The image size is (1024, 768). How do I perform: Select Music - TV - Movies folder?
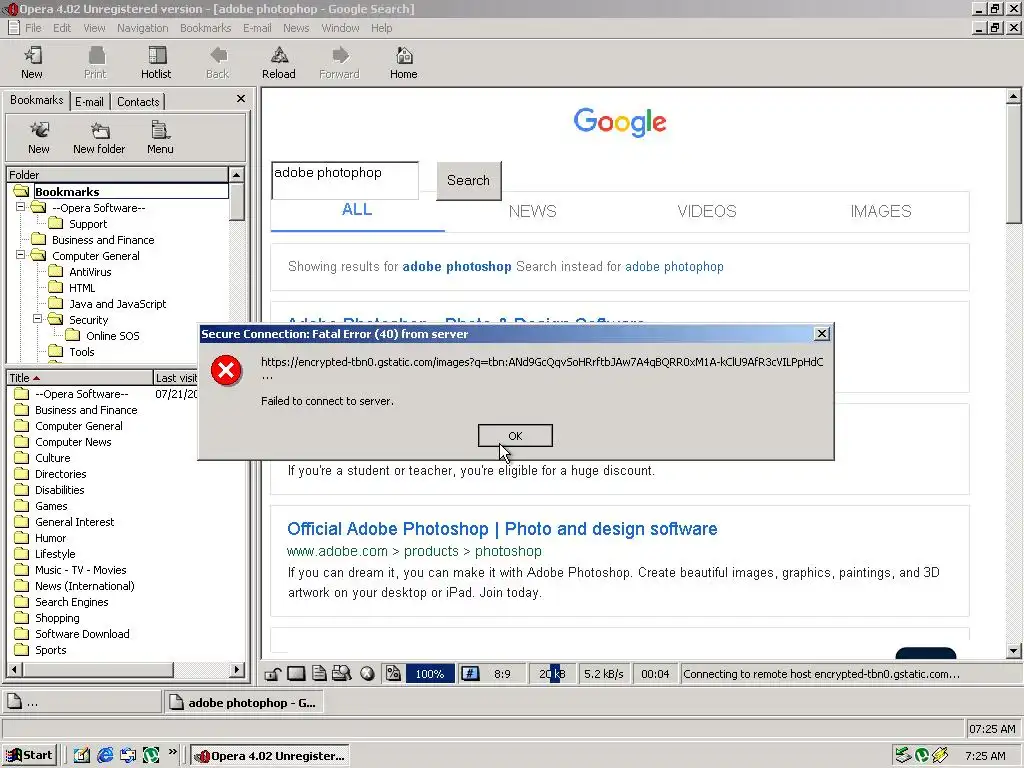coord(80,570)
